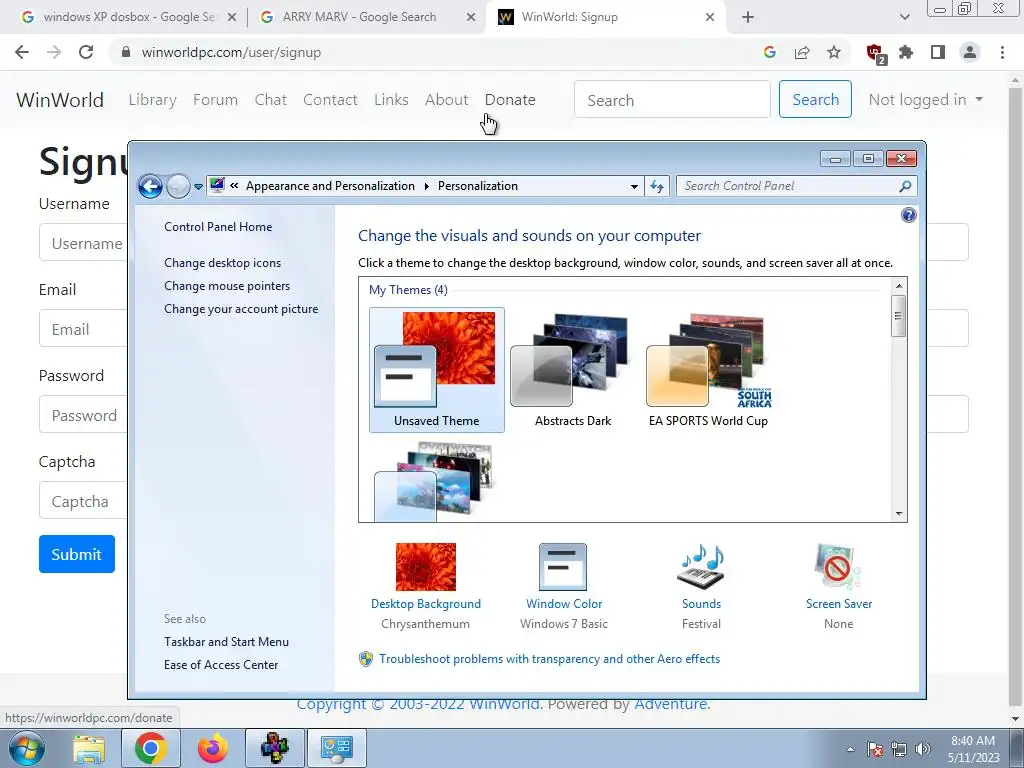1024x768 pixels.
Task: Click the Google icon in address bar
Action: (x=770, y=52)
